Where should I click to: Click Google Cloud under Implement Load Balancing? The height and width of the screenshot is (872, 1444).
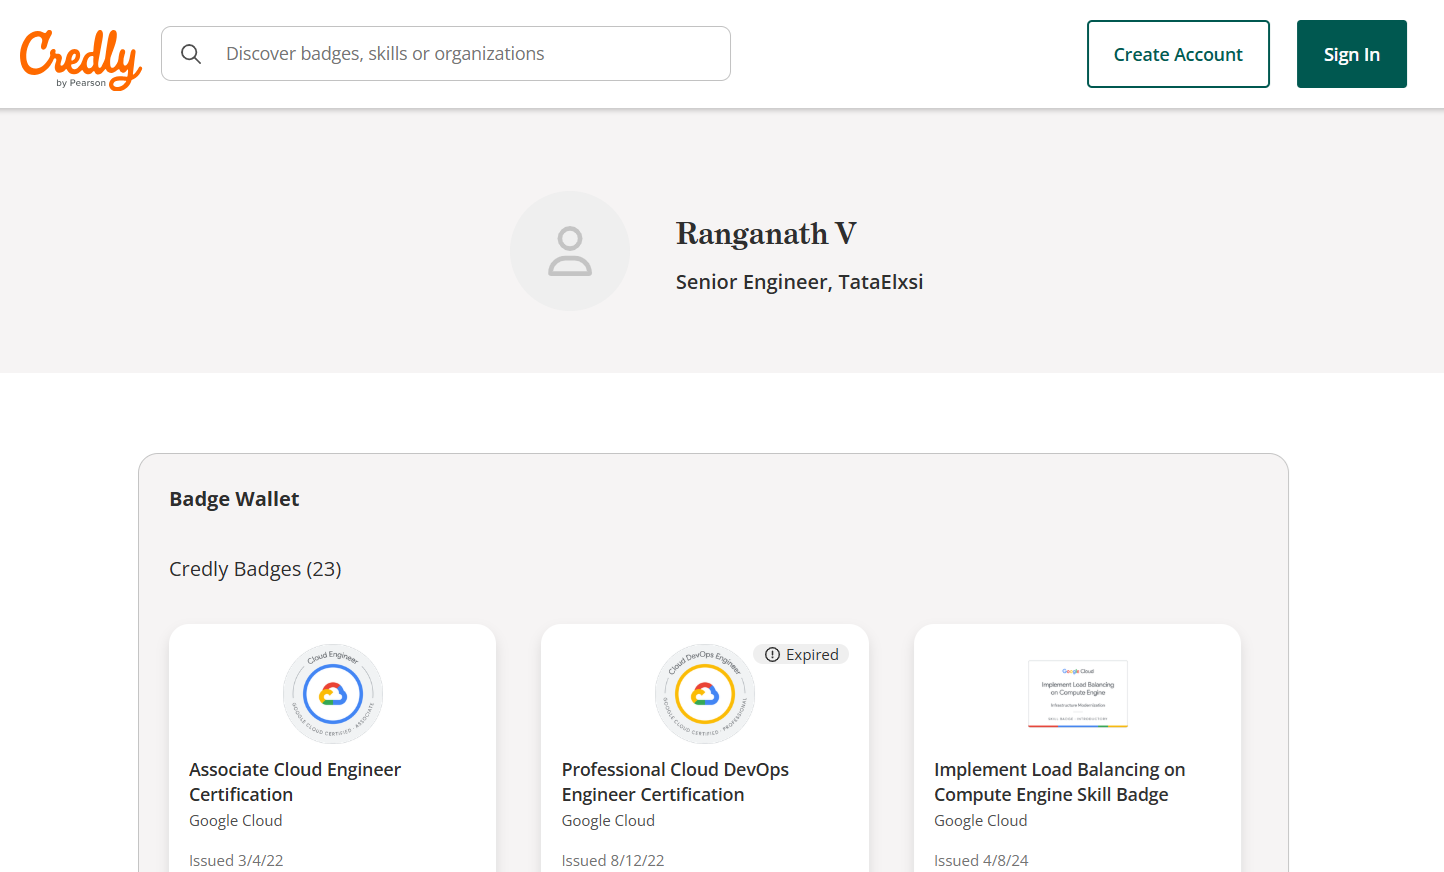[x=981, y=821]
